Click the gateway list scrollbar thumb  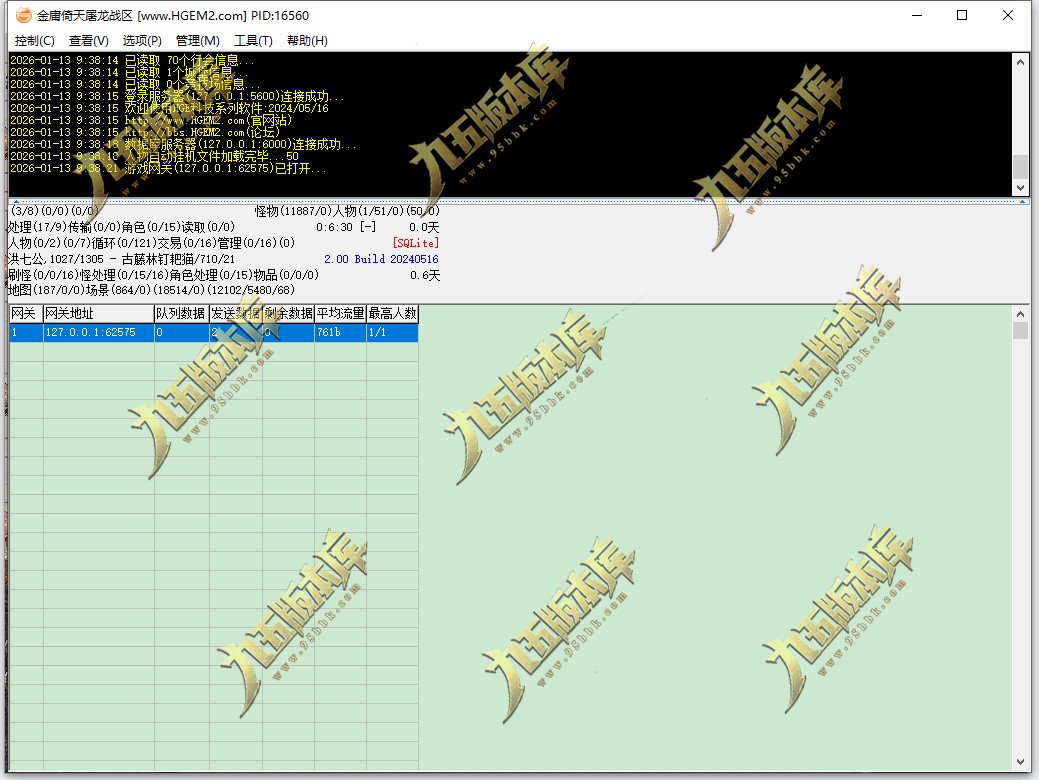(1020, 331)
